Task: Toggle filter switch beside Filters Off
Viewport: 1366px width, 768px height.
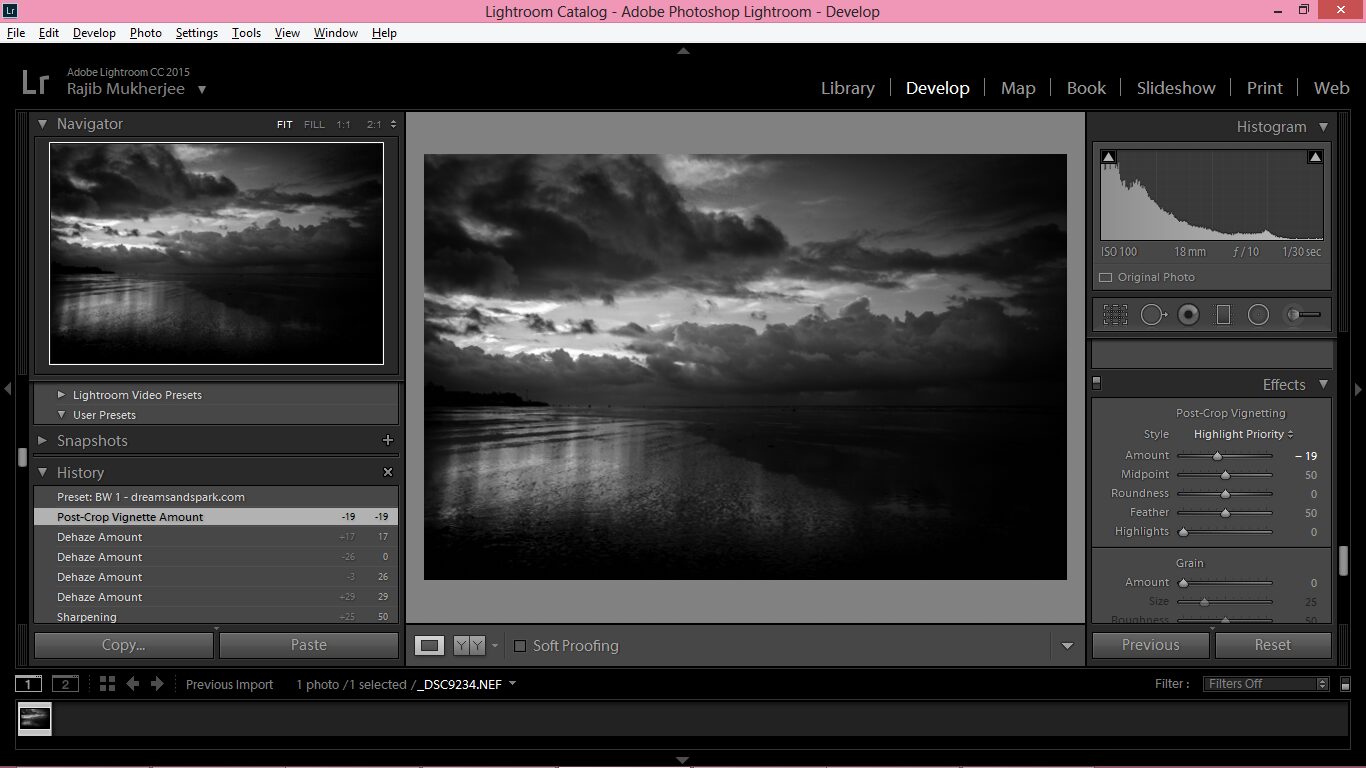Action: tap(1345, 684)
